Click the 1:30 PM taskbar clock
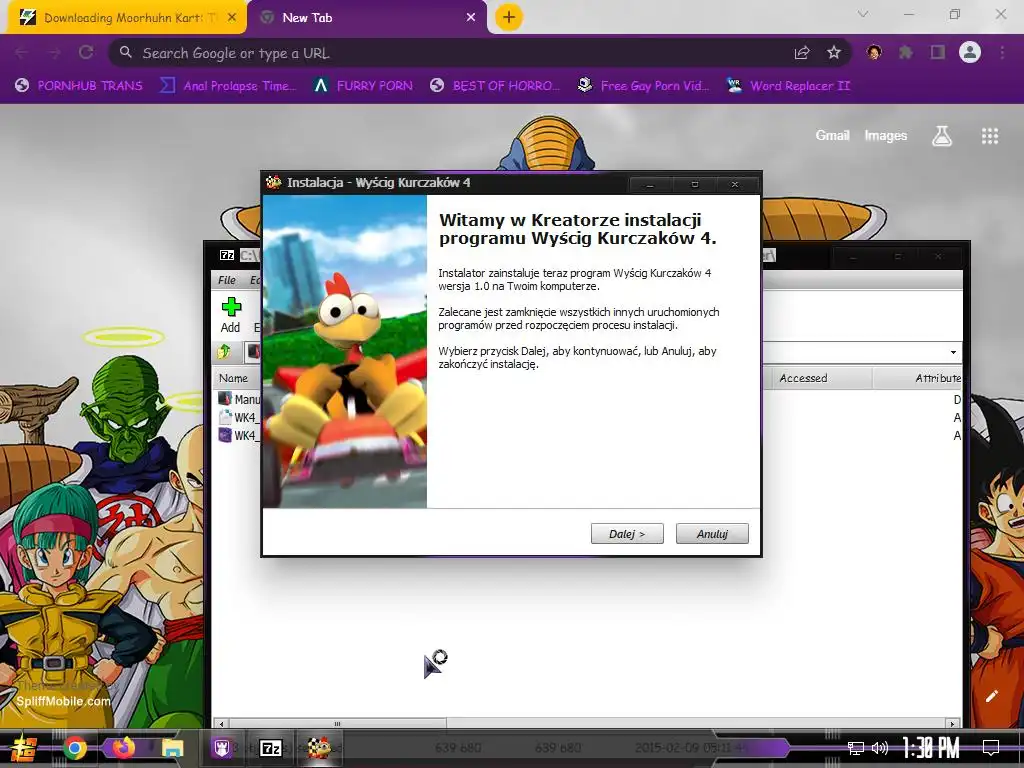Image resolution: width=1024 pixels, height=768 pixels. click(931, 748)
